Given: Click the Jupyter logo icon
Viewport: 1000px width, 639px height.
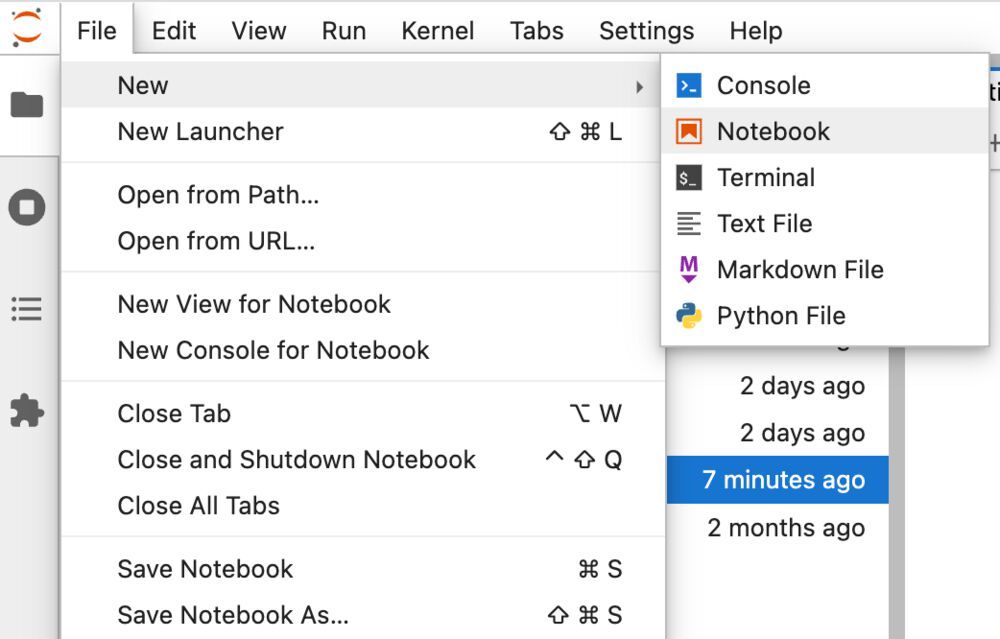Looking at the screenshot, I should click(26, 27).
